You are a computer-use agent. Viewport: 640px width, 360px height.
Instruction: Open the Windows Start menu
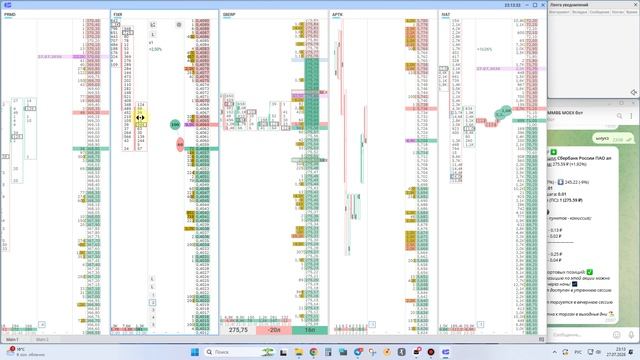point(195,352)
